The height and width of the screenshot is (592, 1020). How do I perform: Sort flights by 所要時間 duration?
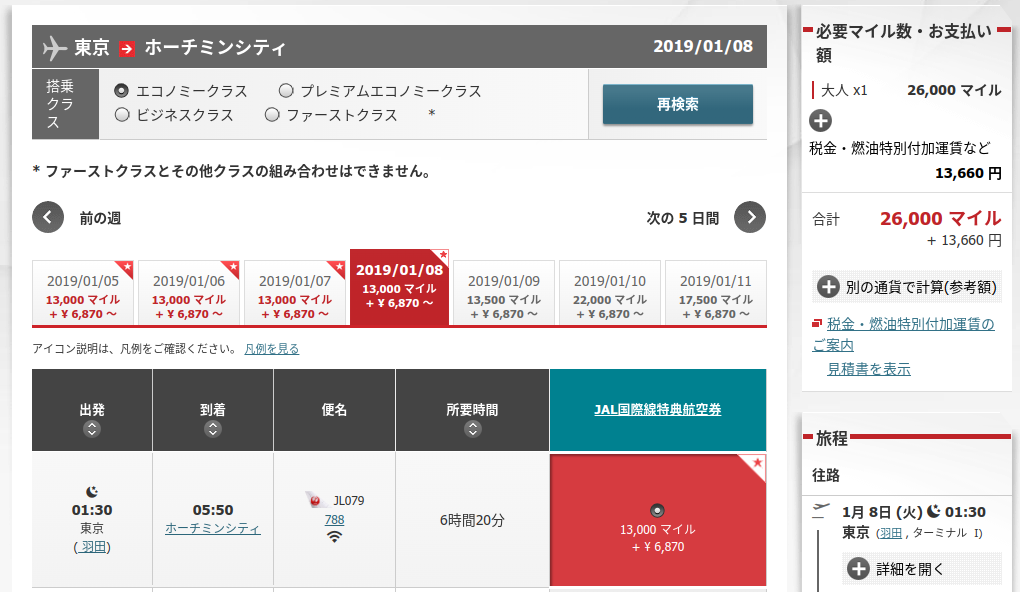point(473,429)
